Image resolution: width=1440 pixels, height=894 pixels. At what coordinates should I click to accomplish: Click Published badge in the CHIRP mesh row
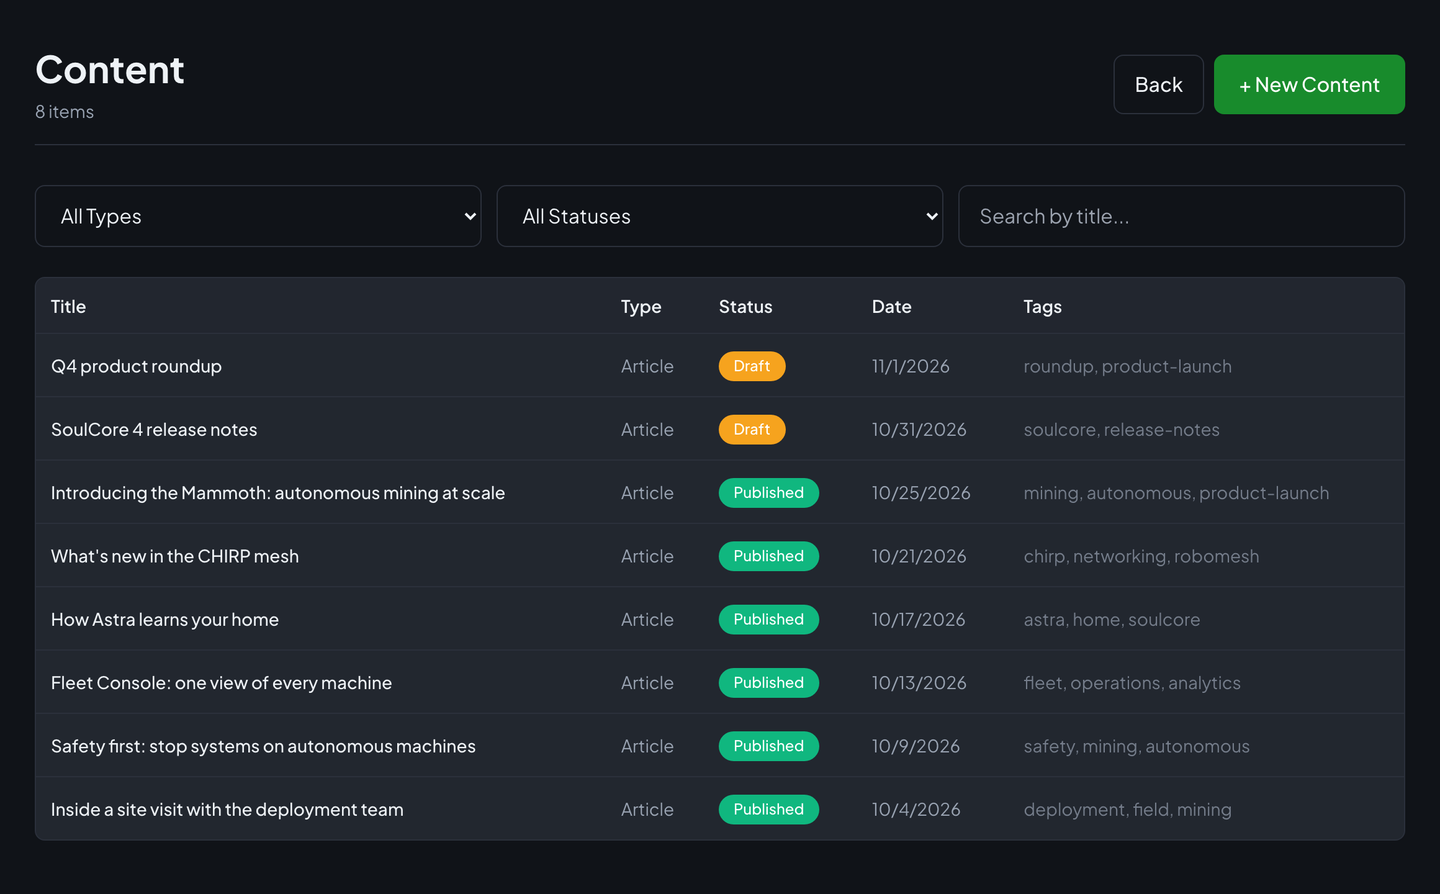[769, 556]
